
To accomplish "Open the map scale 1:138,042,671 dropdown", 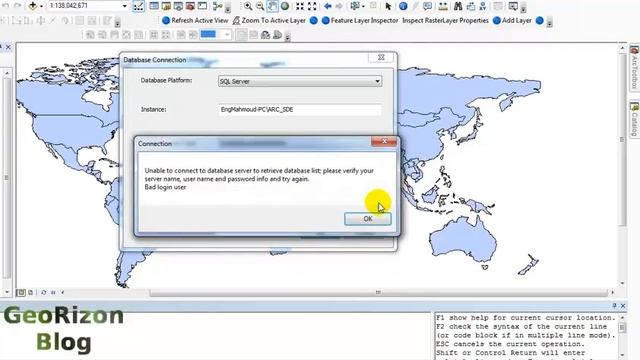I will pos(124,6).
